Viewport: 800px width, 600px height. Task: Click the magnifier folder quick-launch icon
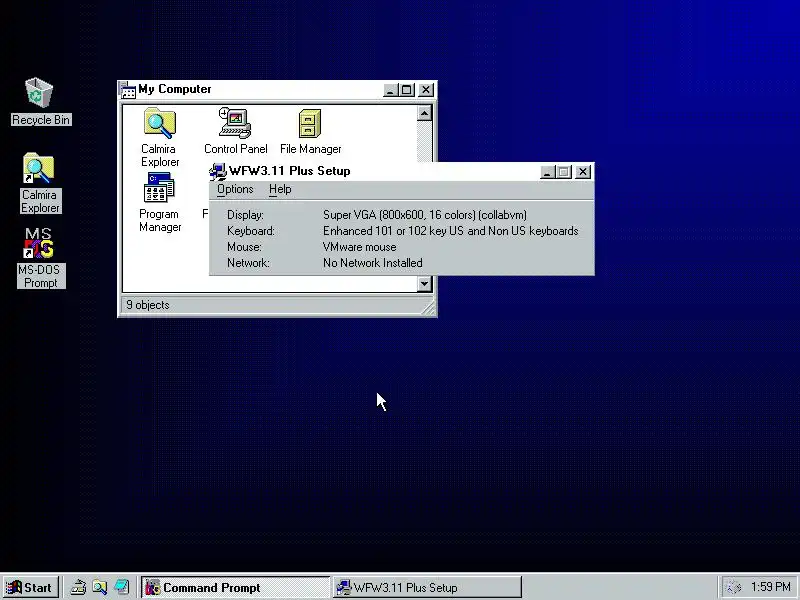[99, 588]
